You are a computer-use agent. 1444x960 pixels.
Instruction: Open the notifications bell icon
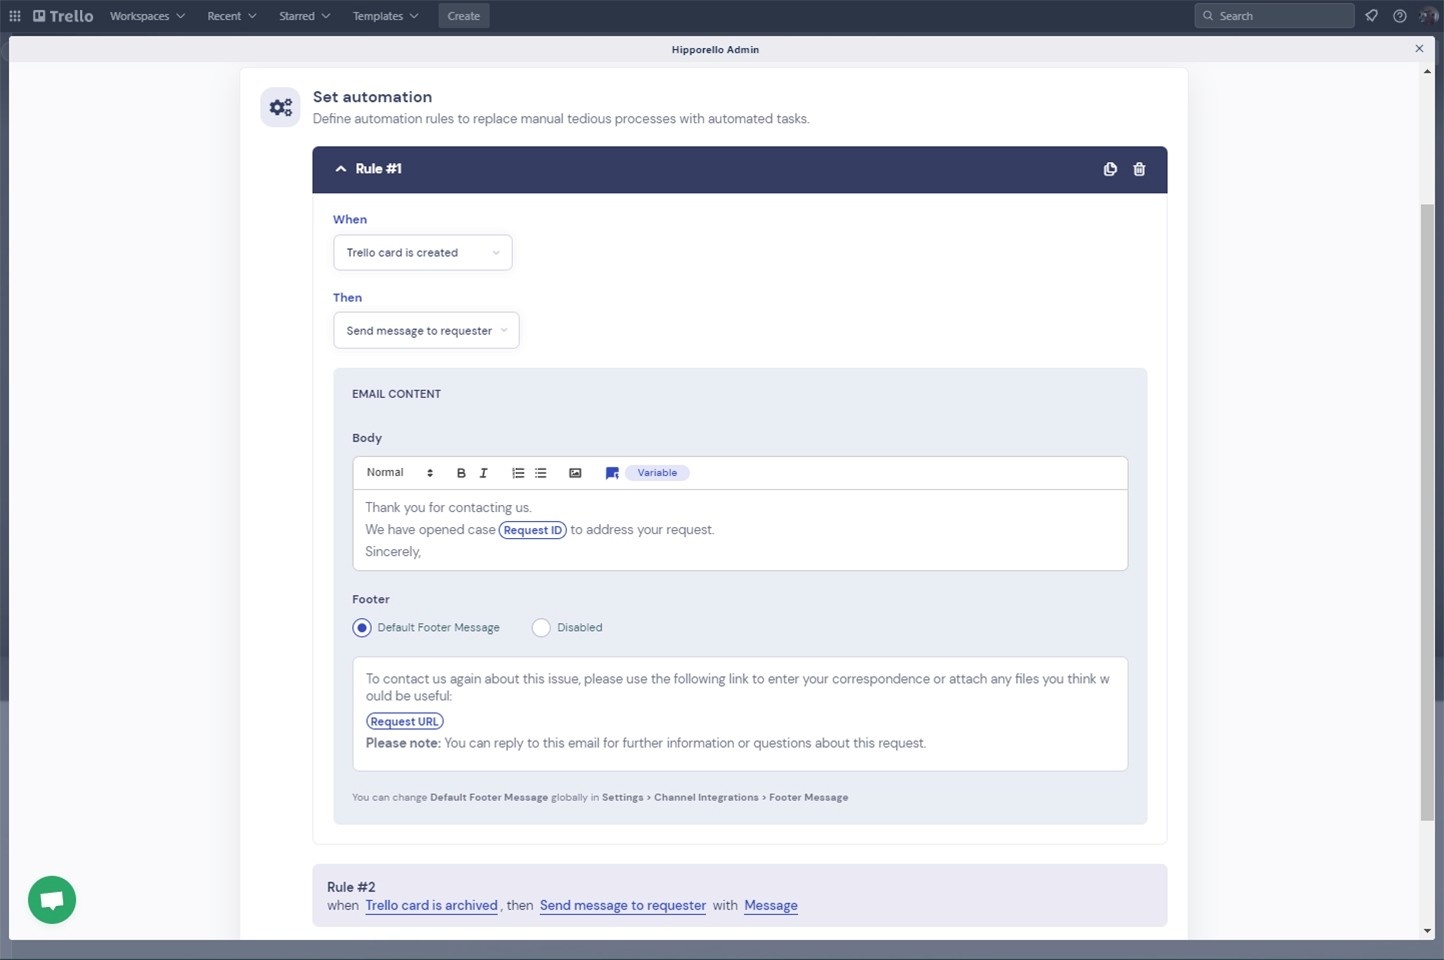tap(1371, 16)
